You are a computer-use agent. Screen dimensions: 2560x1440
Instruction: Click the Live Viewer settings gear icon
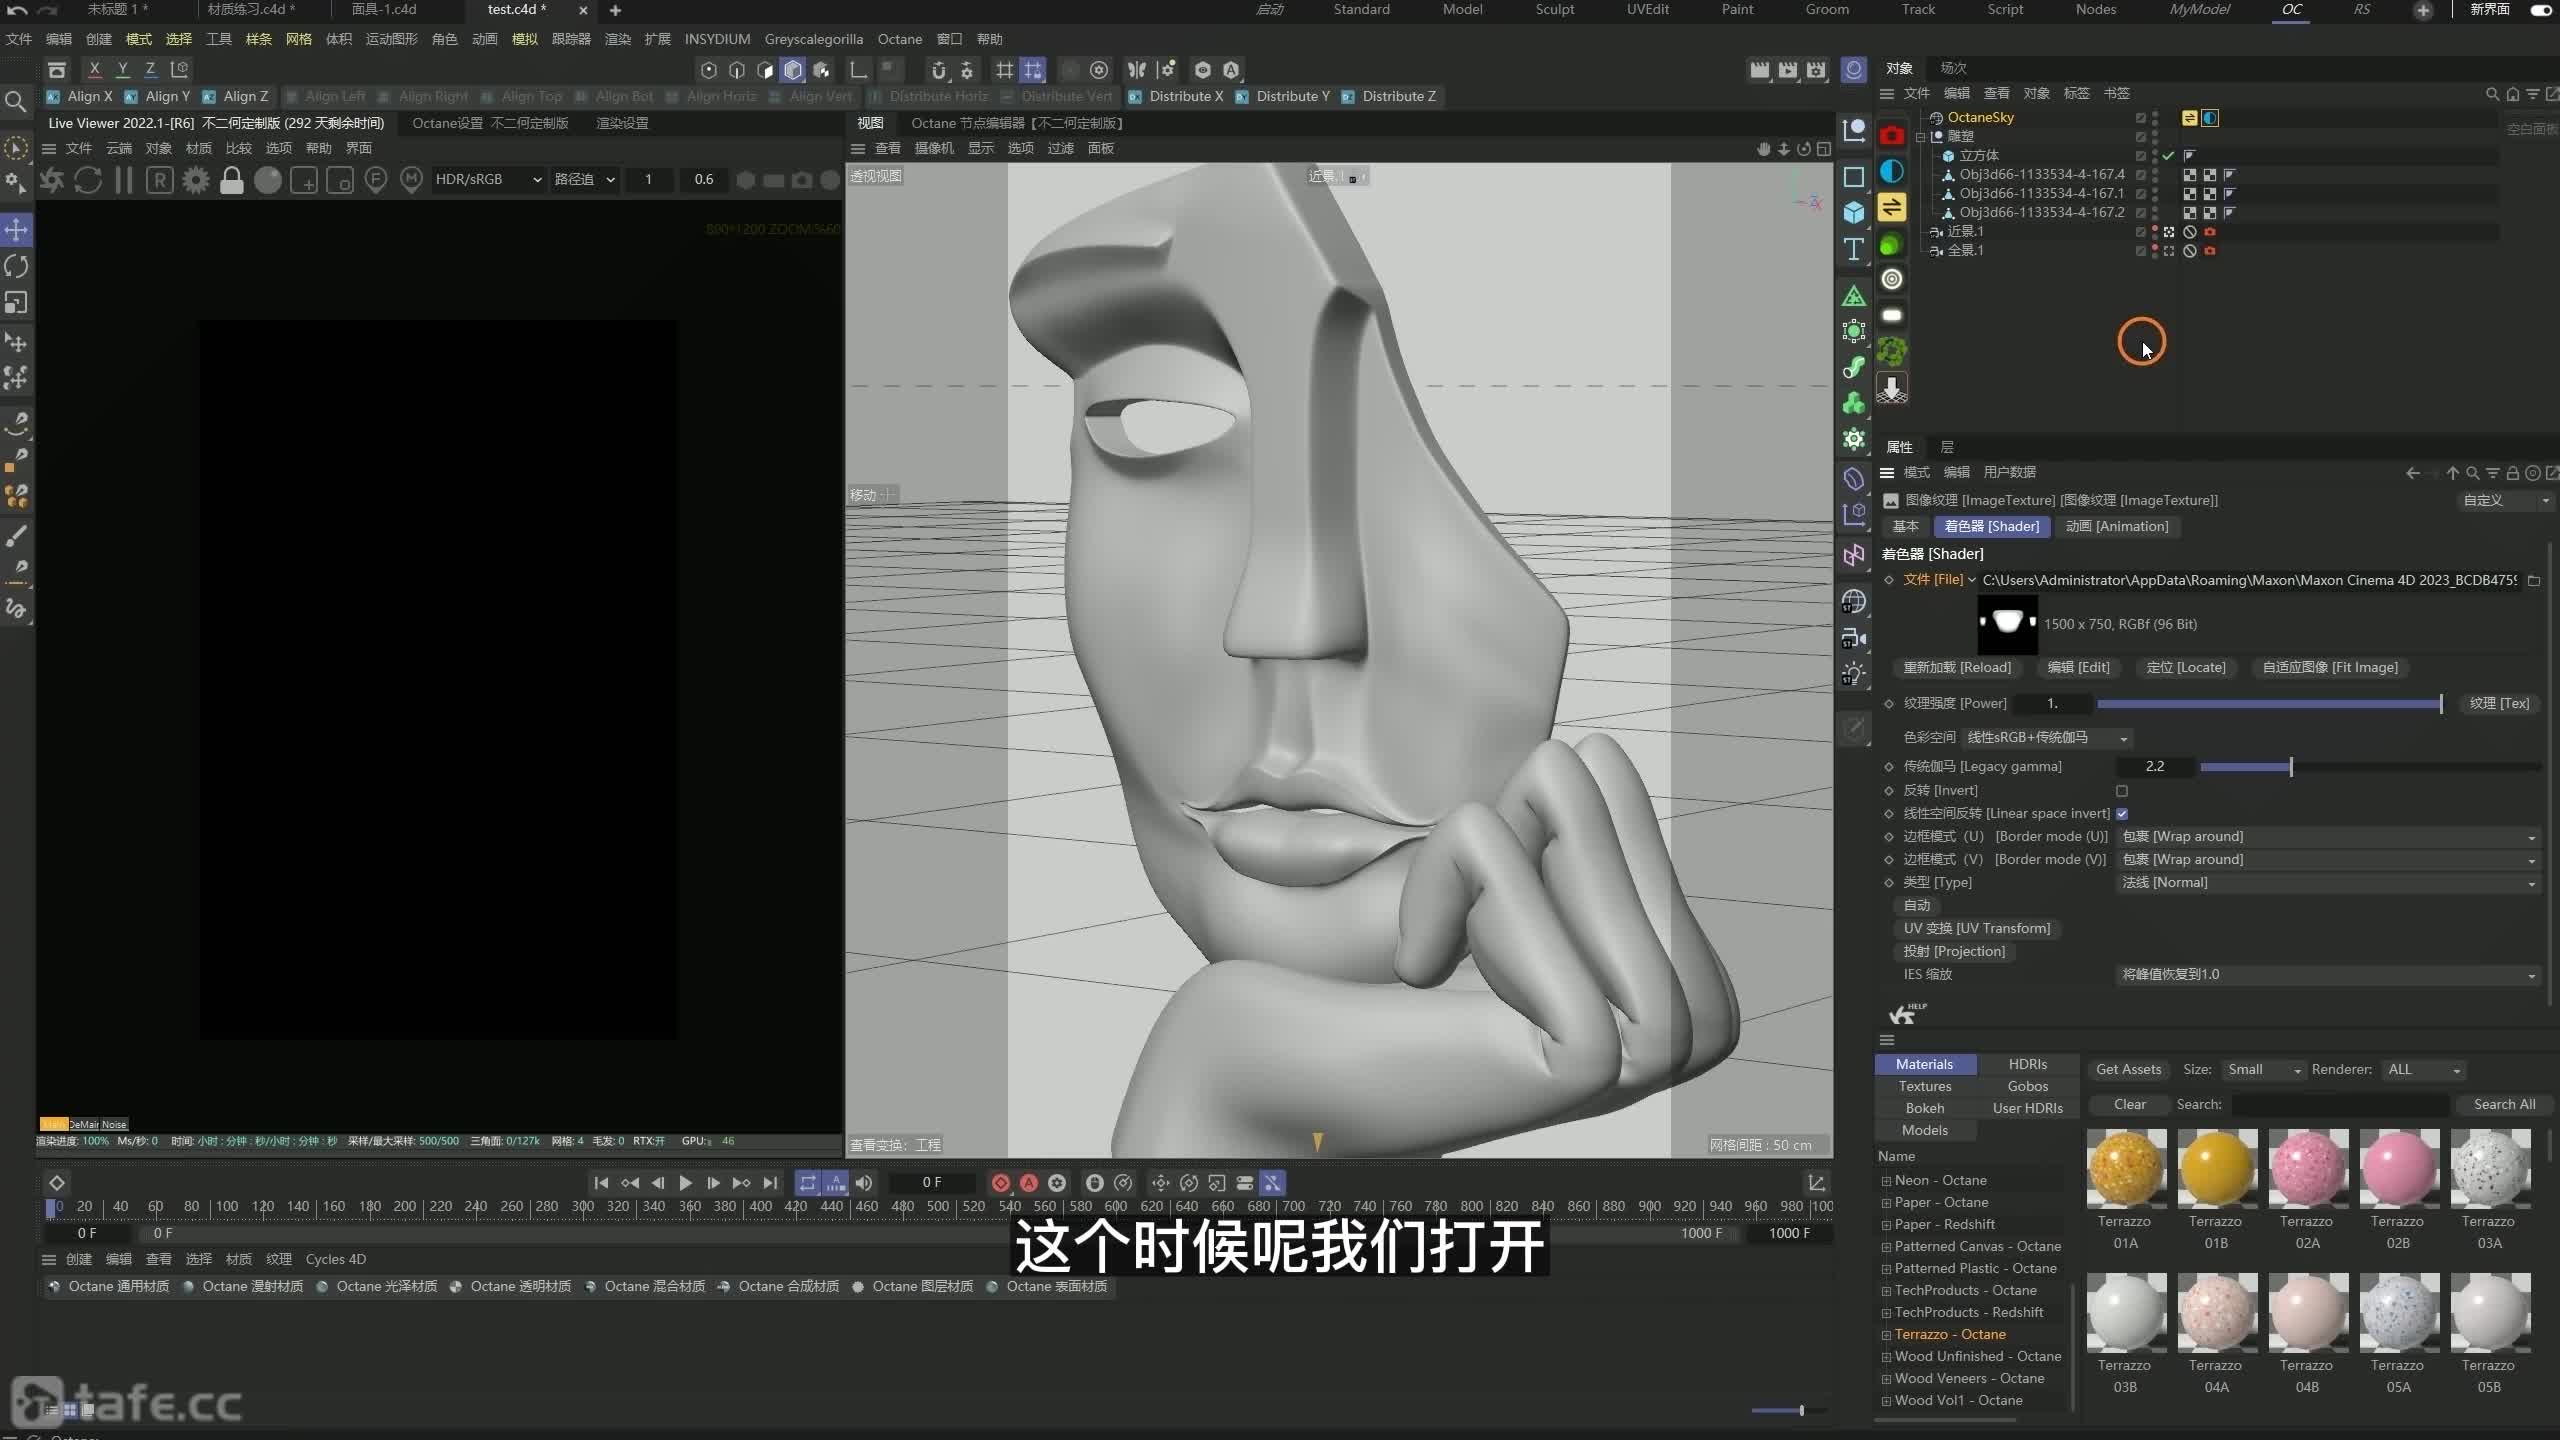(x=196, y=180)
